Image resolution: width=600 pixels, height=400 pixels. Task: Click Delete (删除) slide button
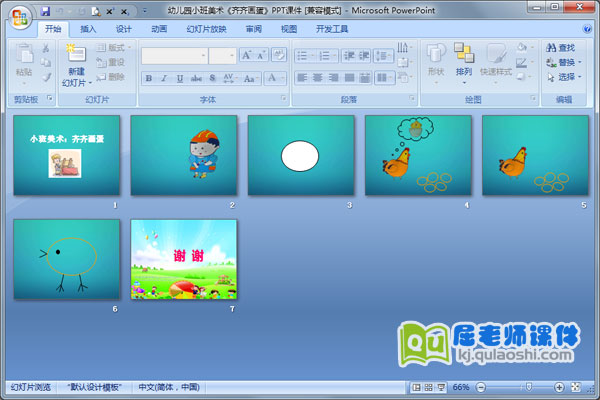pyautogui.click(x=110, y=77)
